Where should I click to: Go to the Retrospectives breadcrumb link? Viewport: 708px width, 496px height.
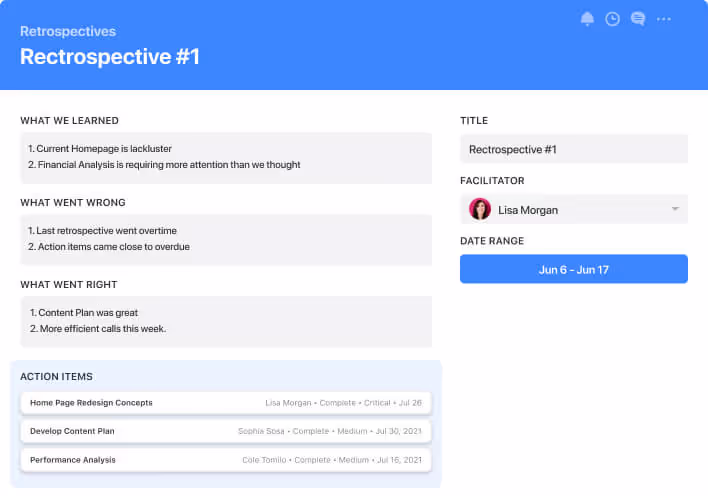68,31
